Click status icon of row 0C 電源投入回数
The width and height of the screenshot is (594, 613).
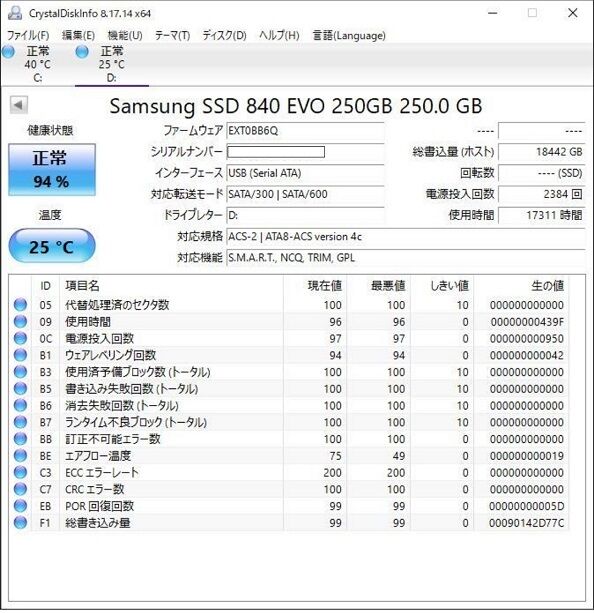pyautogui.click(x=20, y=338)
